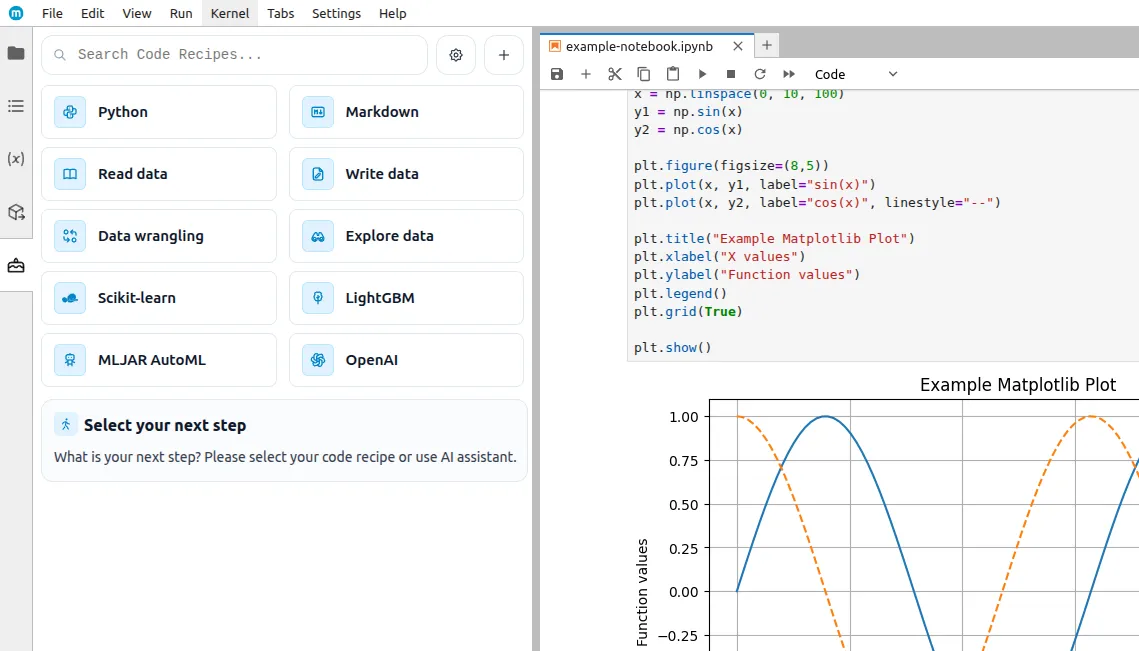Screen dimensions: 1139x651
Task: Open the Settings menu
Action: click(336, 13)
